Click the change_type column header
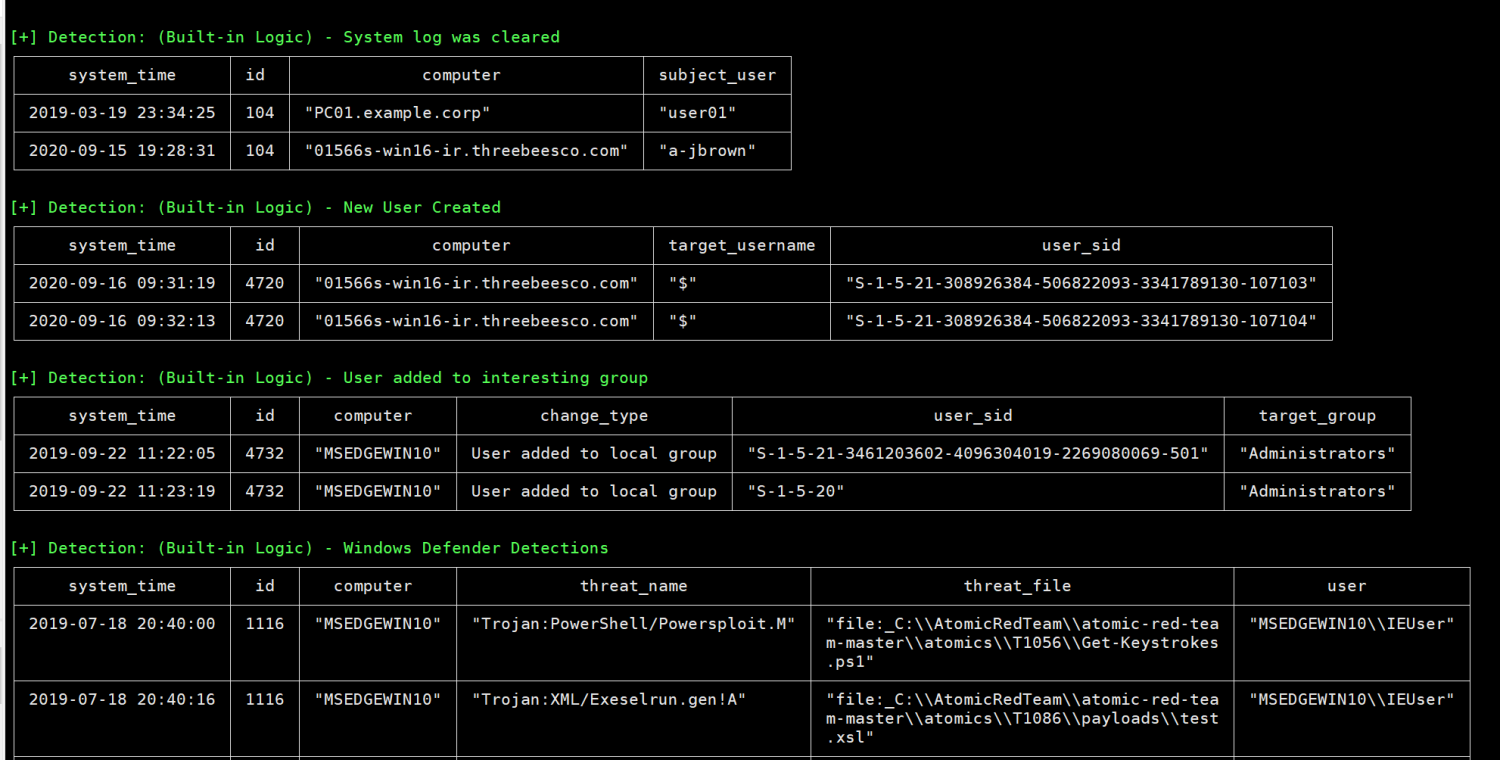Viewport: 1500px width, 760px height. pos(594,416)
